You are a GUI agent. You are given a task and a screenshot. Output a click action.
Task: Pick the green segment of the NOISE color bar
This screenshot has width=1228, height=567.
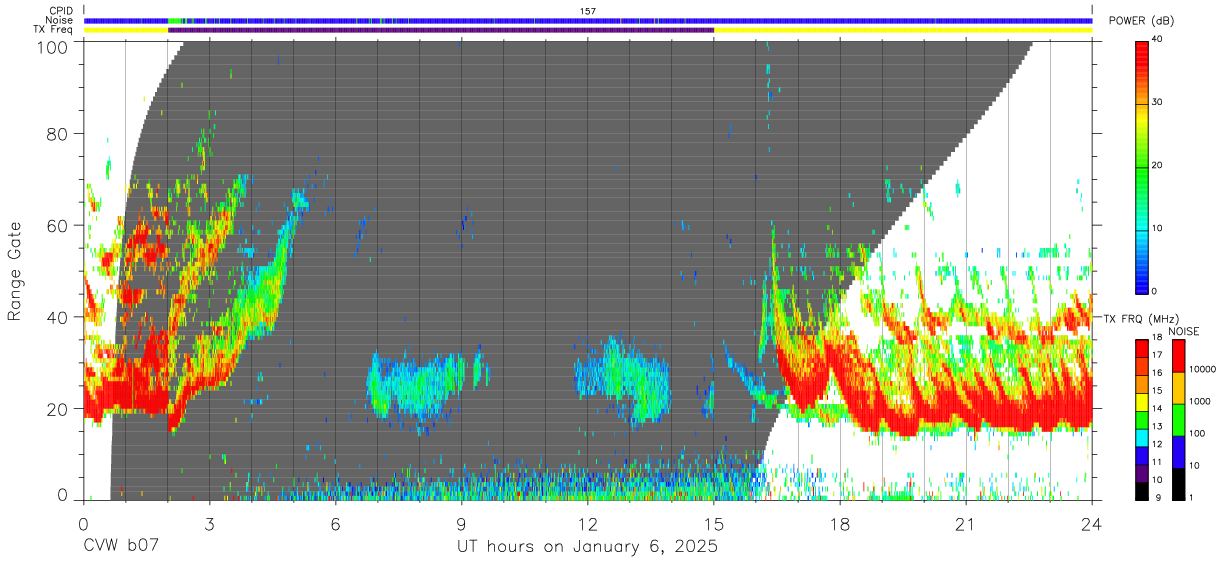pyautogui.click(x=1178, y=420)
